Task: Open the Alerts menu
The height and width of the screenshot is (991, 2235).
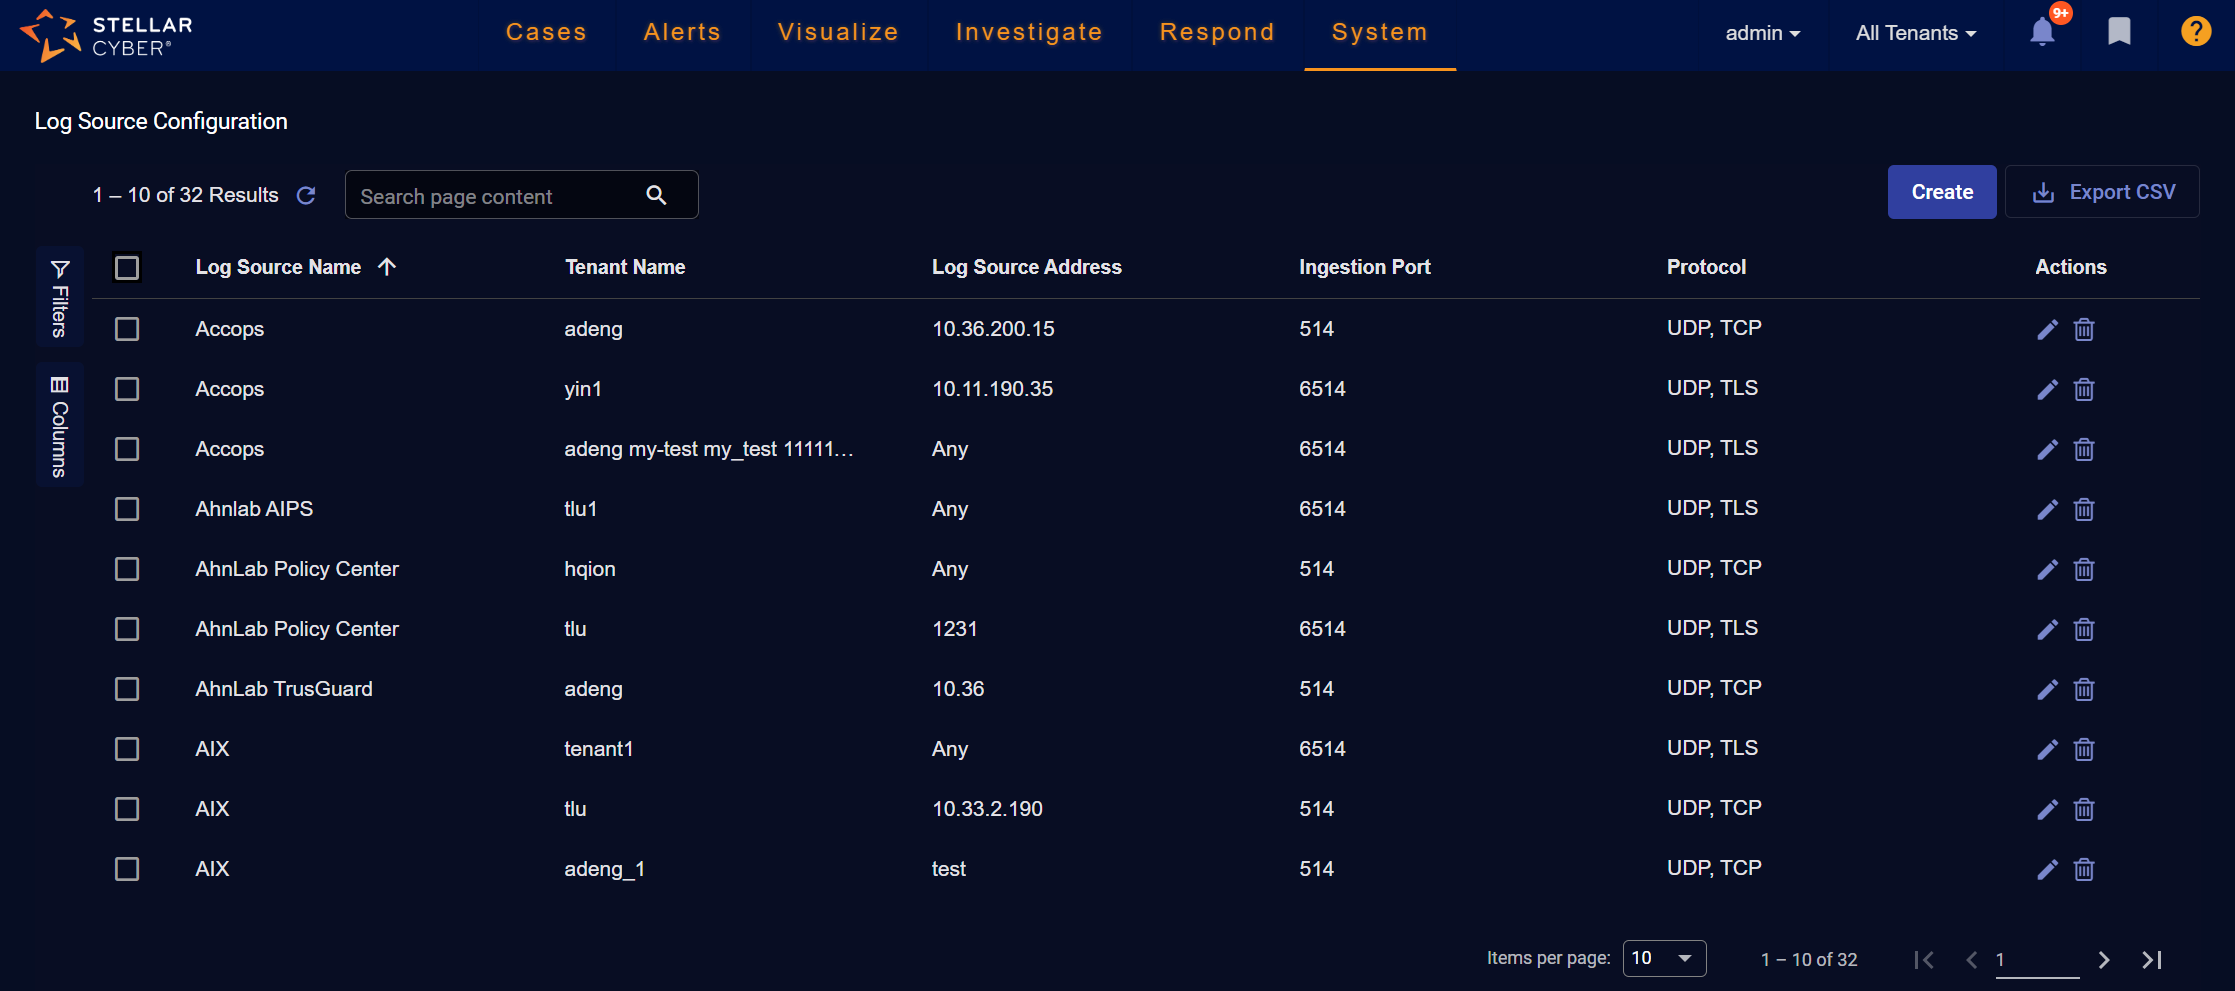Action: [682, 32]
